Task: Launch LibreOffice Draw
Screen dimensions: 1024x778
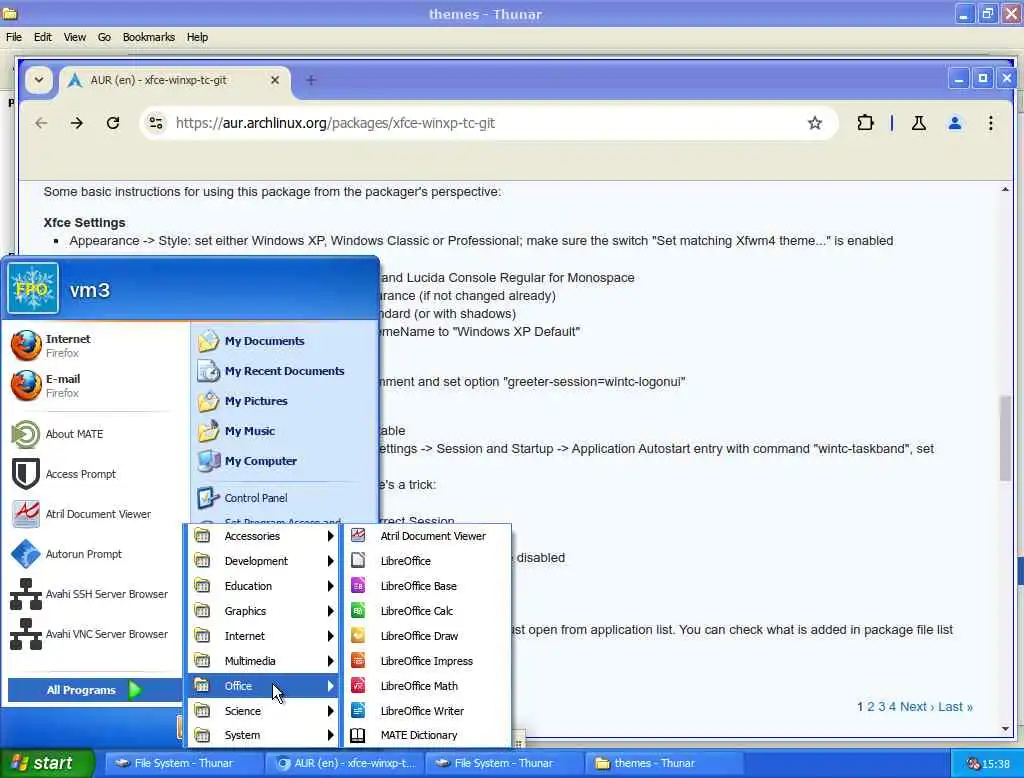Action: (x=427, y=636)
